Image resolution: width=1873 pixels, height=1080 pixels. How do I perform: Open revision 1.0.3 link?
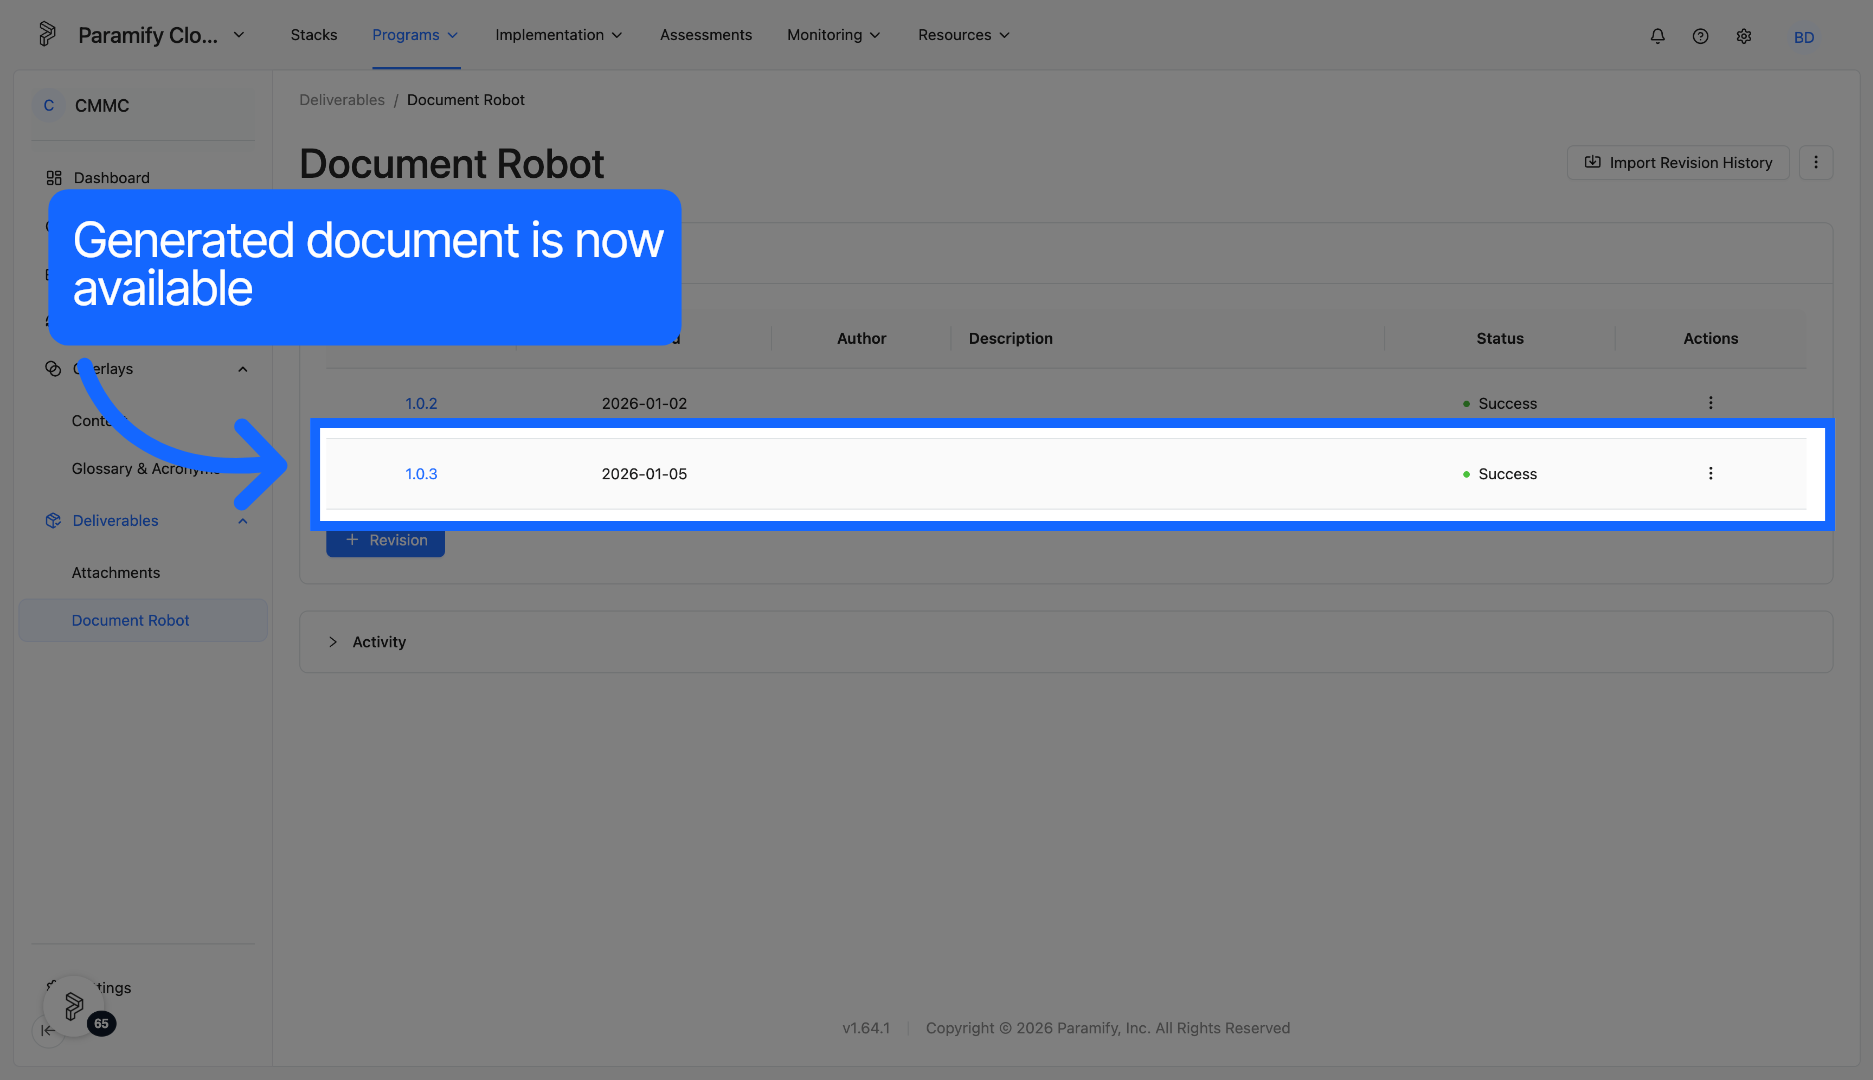(x=421, y=474)
